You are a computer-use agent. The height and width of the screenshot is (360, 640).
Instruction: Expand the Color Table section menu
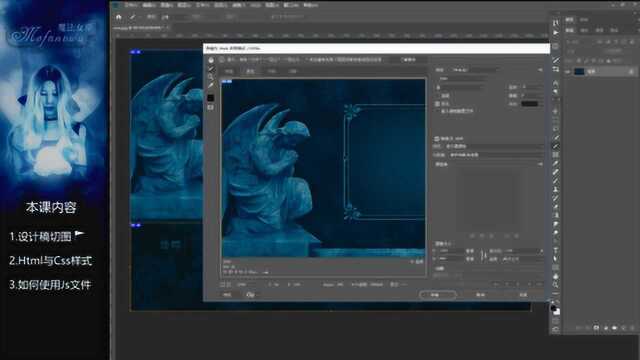tap(540, 164)
